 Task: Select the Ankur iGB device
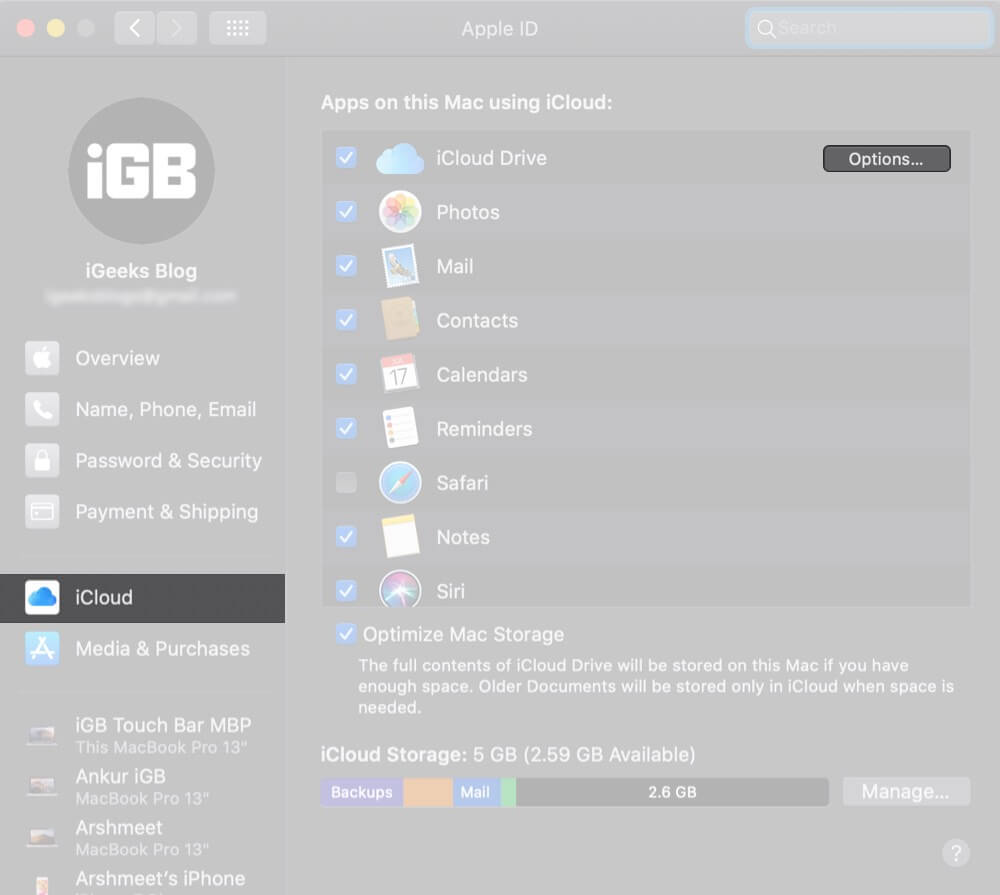(142, 786)
